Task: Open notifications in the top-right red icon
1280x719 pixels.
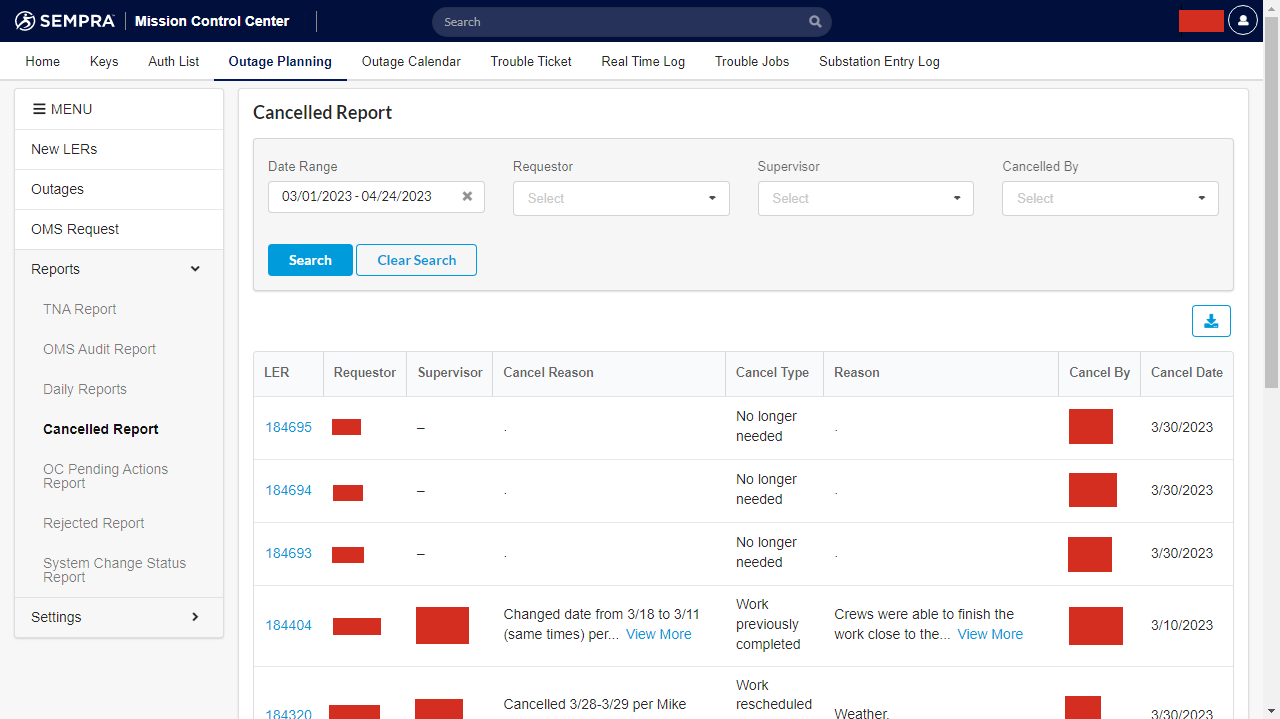Action: [x=1200, y=20]
